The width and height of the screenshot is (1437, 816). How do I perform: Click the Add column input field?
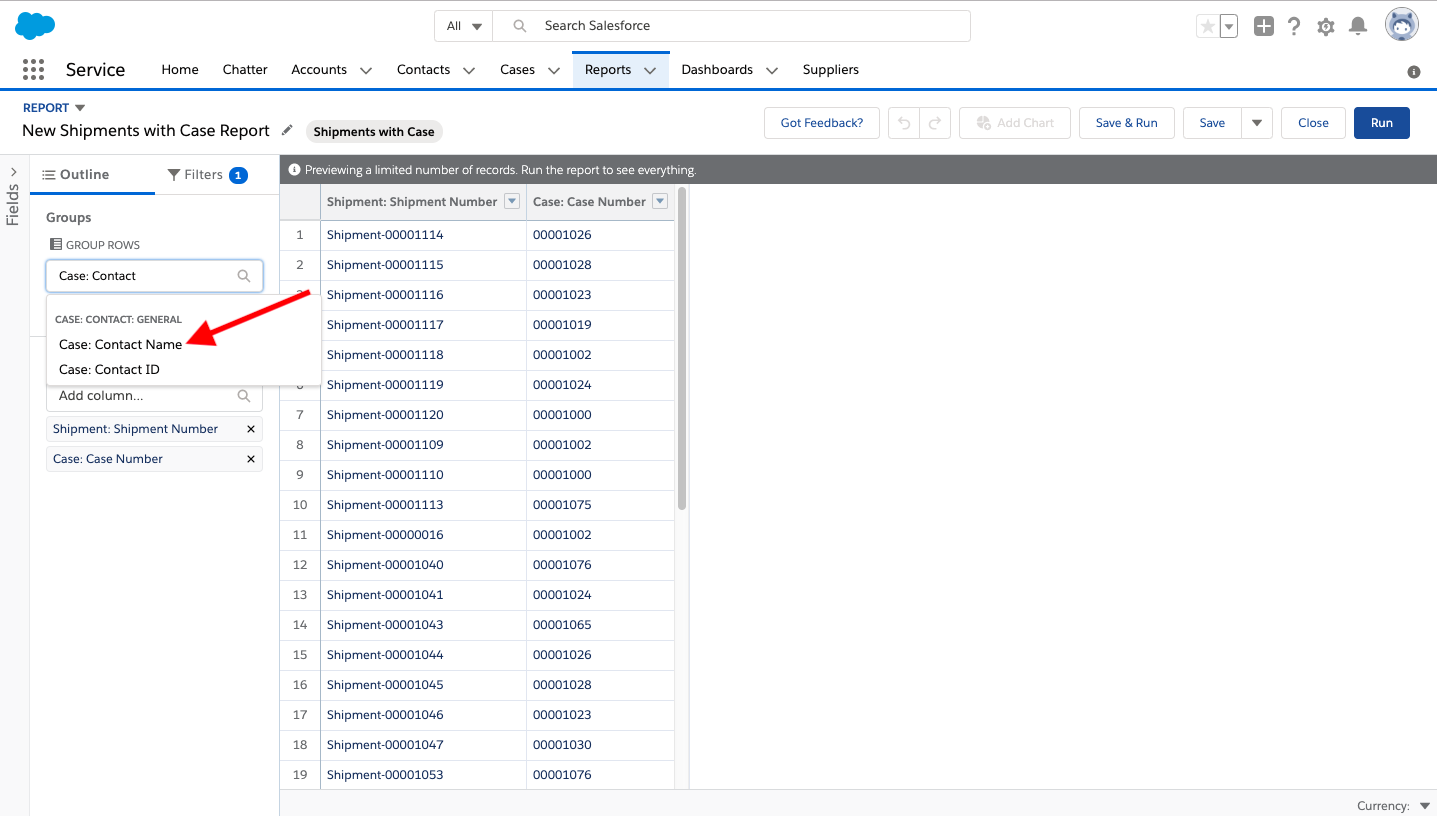154,396
